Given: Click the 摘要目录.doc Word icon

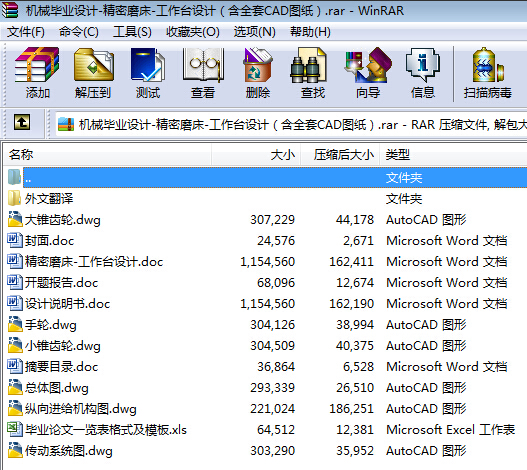Looking at the screenshot, I should pos(14,366).
